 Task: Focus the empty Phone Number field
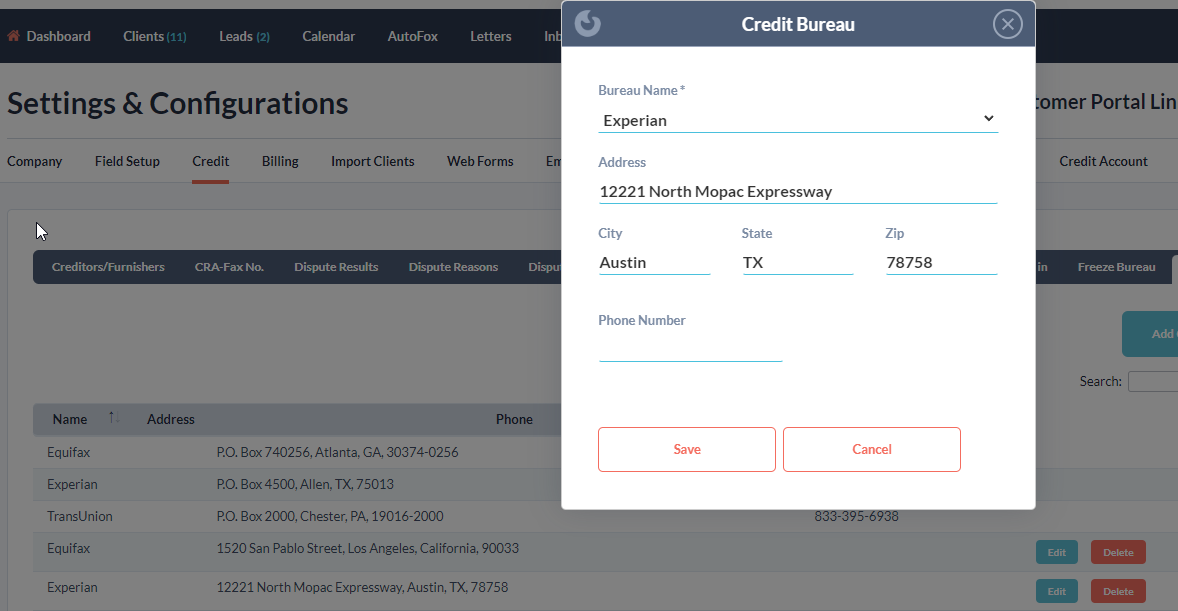[x=690, y=349]
